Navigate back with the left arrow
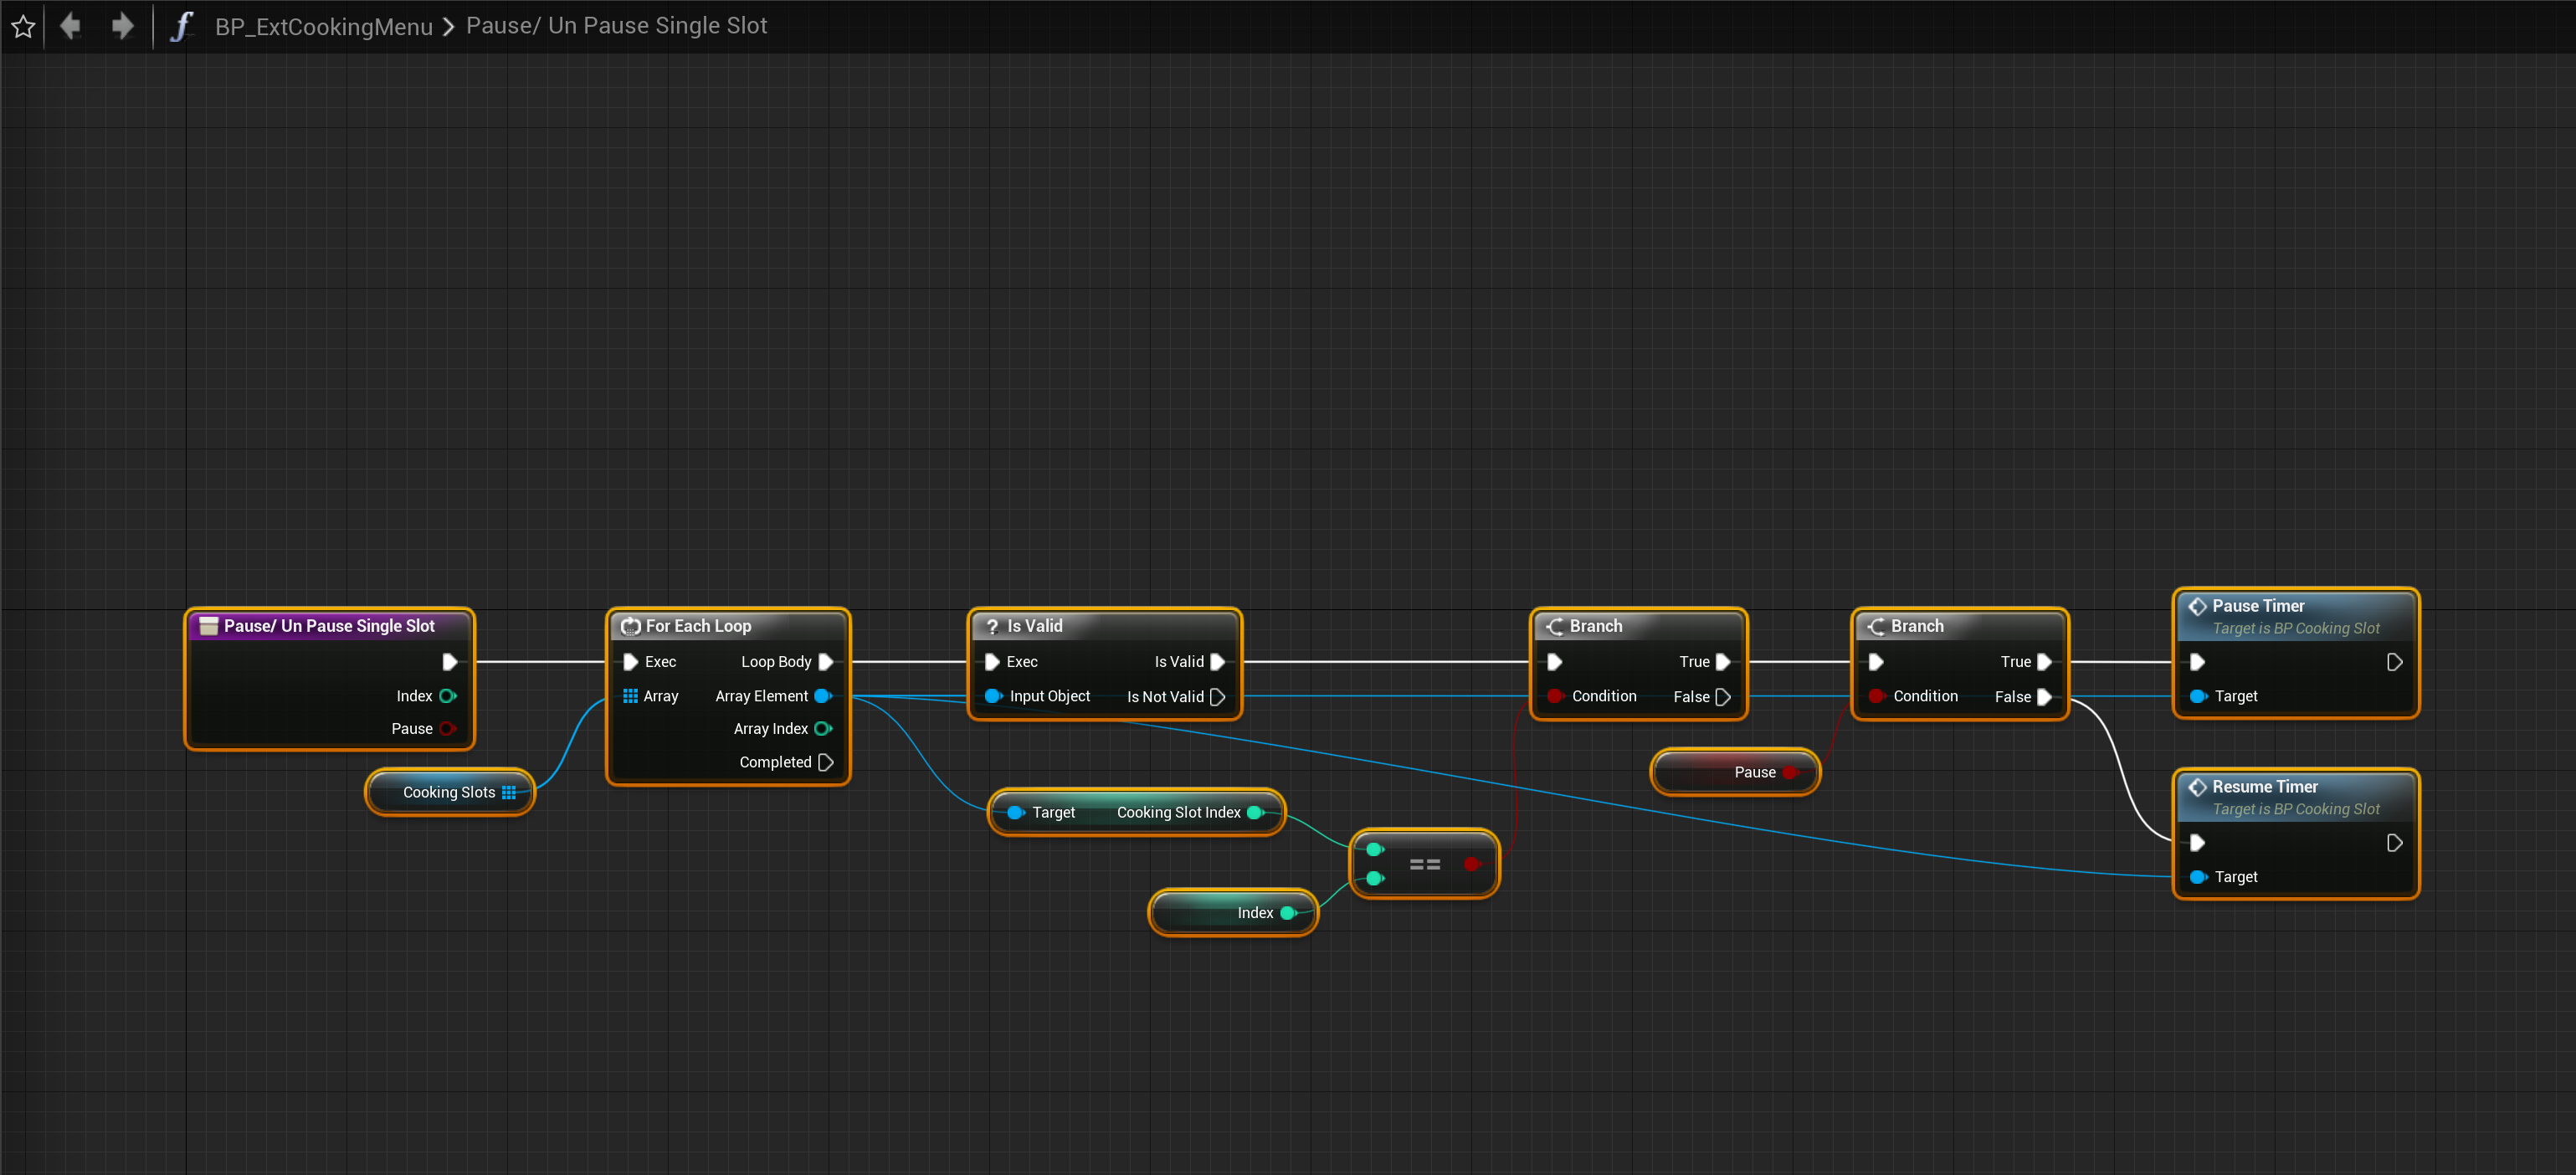The height and width of the screenshot is (1175, 2576). tap(70, 26)
